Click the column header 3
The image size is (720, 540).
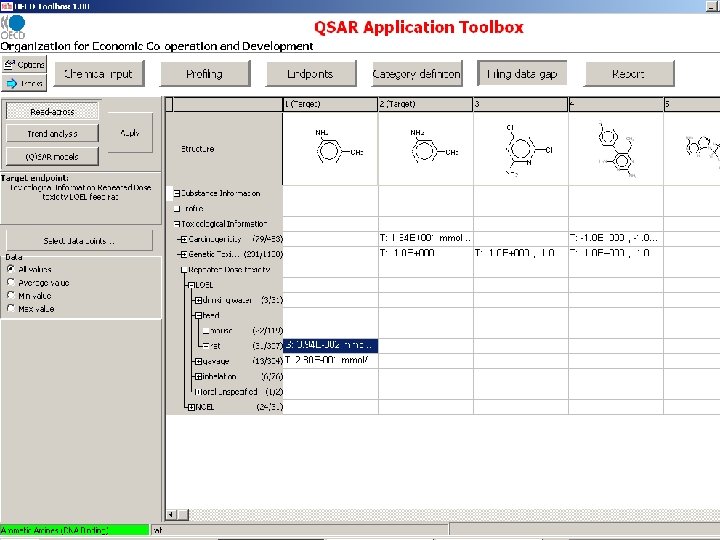pos(520,104)
